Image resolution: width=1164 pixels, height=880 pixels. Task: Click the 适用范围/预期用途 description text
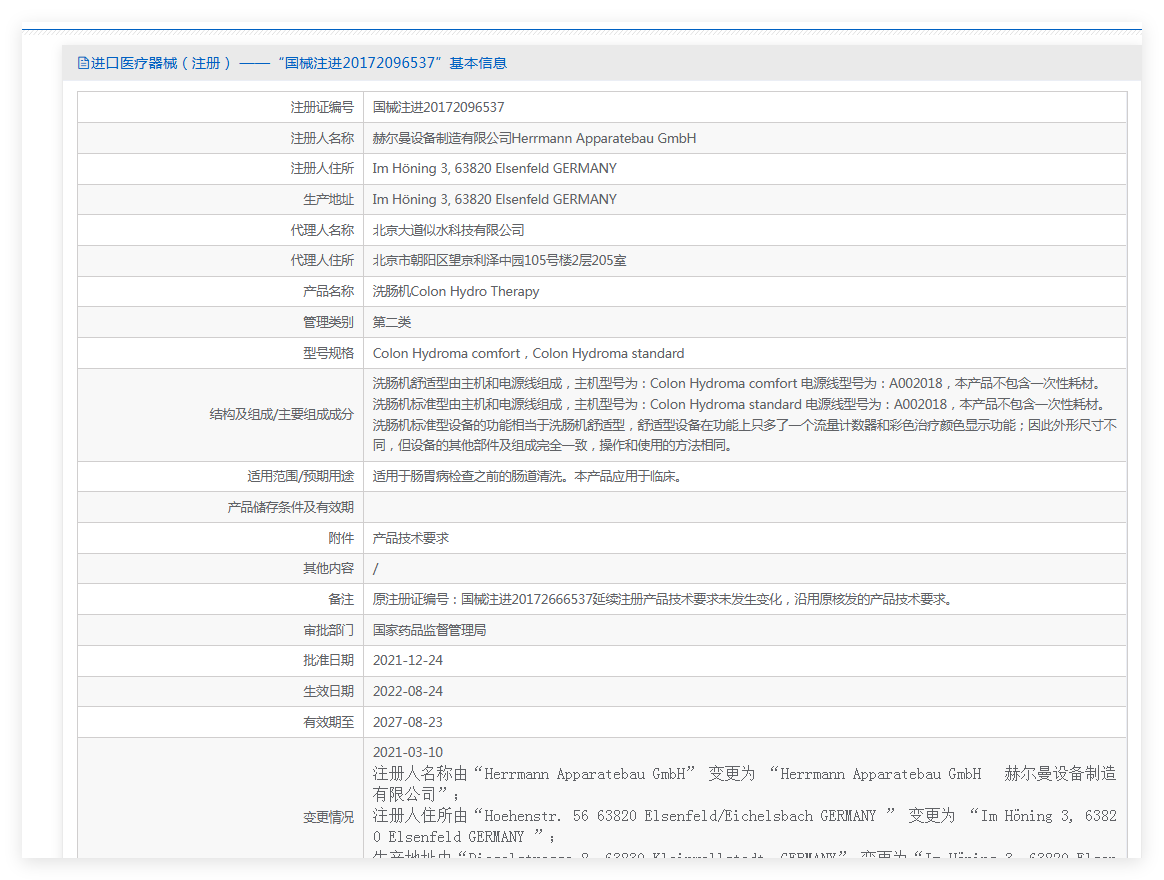(x=527, y=477)
